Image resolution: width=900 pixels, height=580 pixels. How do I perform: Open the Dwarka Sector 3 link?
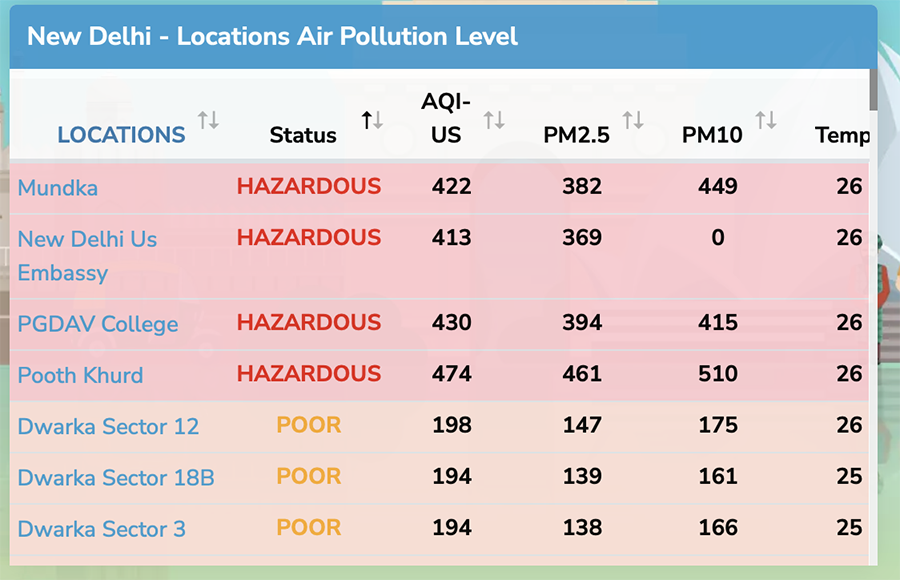[x=102, y=528]
